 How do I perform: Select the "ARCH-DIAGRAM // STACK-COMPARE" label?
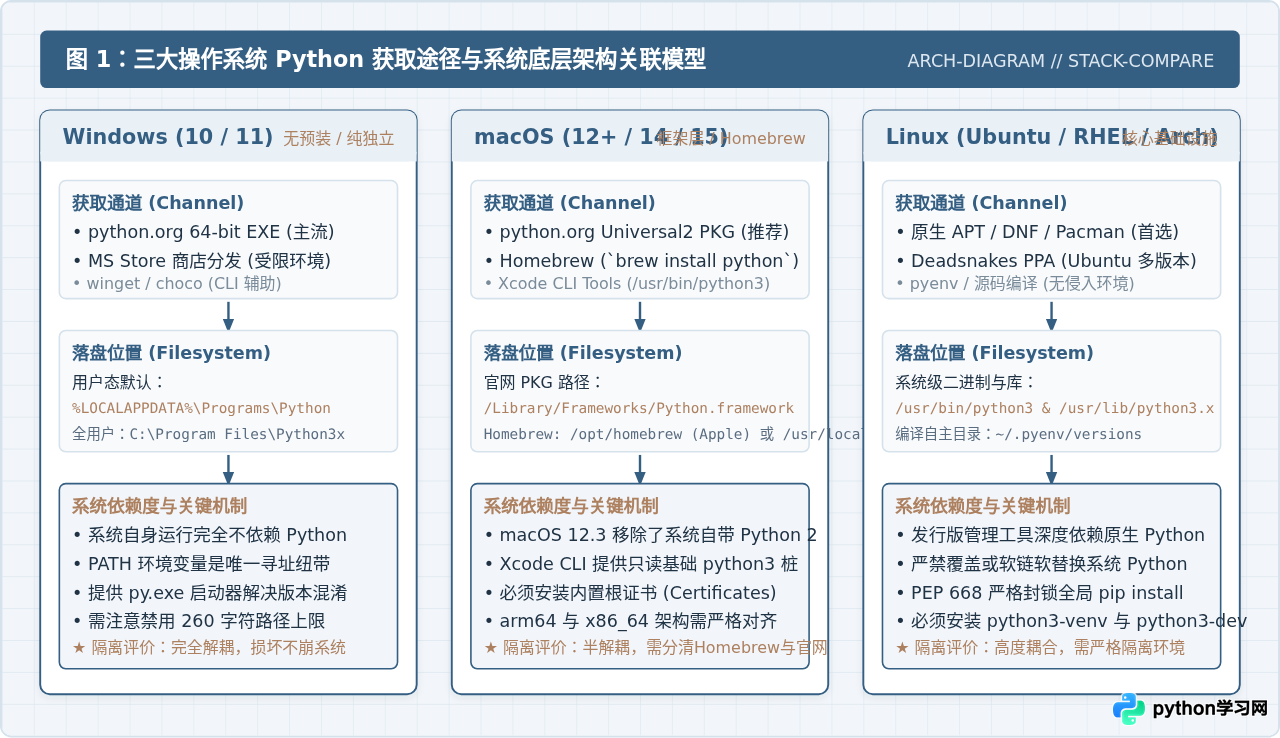[x=1060, y=61]
